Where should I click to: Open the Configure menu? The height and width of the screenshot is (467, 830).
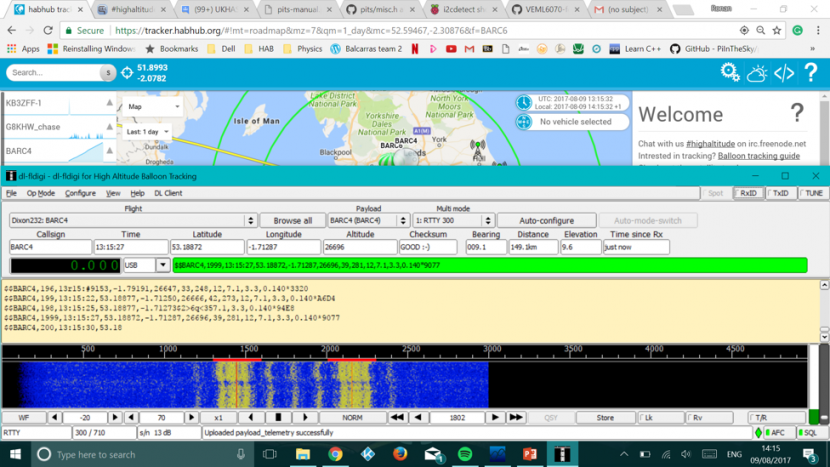point(80,193)
